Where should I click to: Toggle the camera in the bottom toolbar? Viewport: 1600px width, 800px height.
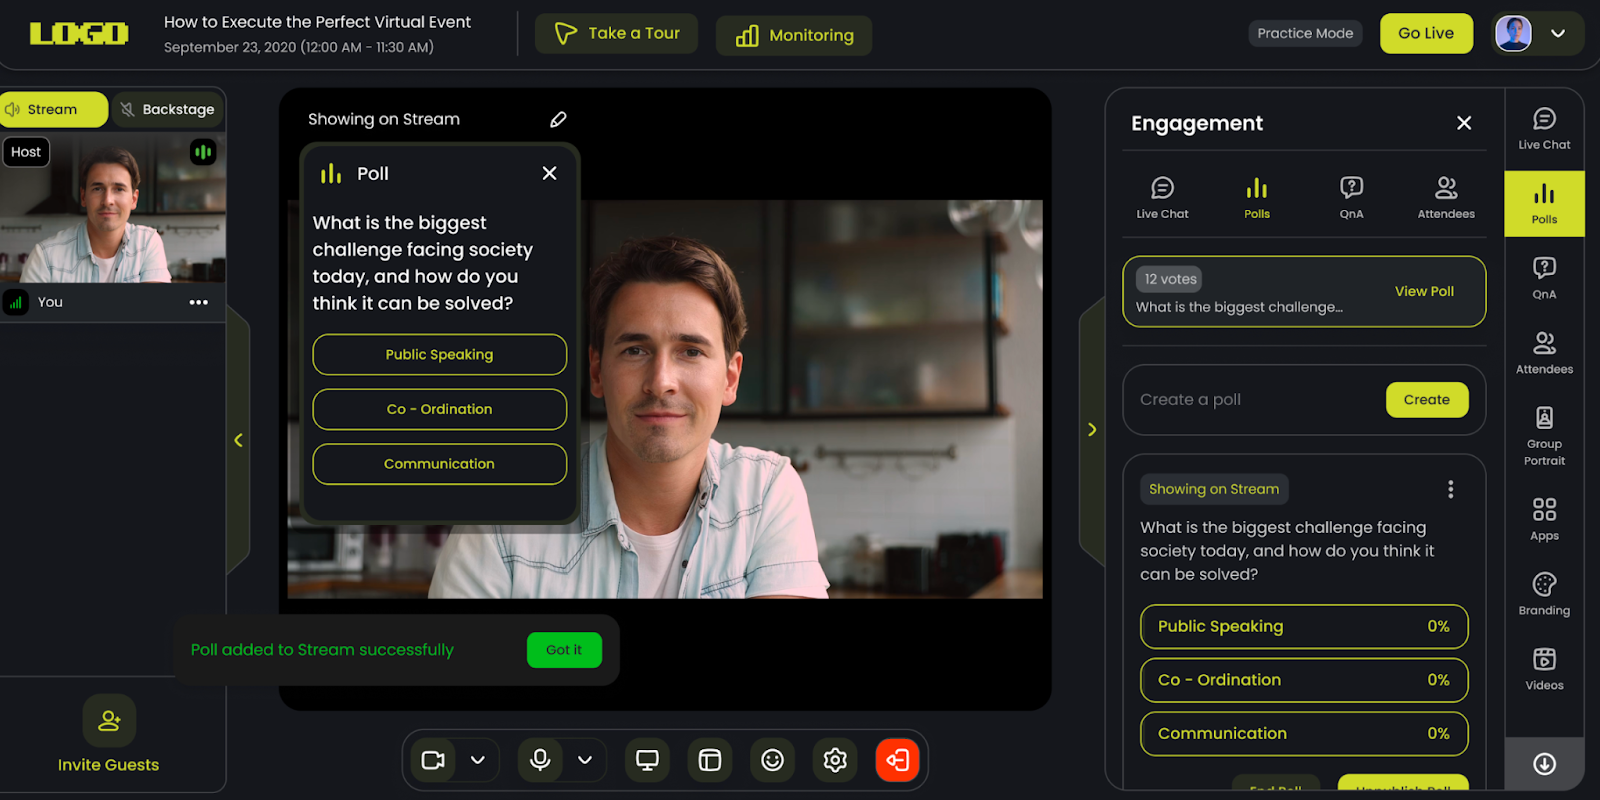[433, 760]
